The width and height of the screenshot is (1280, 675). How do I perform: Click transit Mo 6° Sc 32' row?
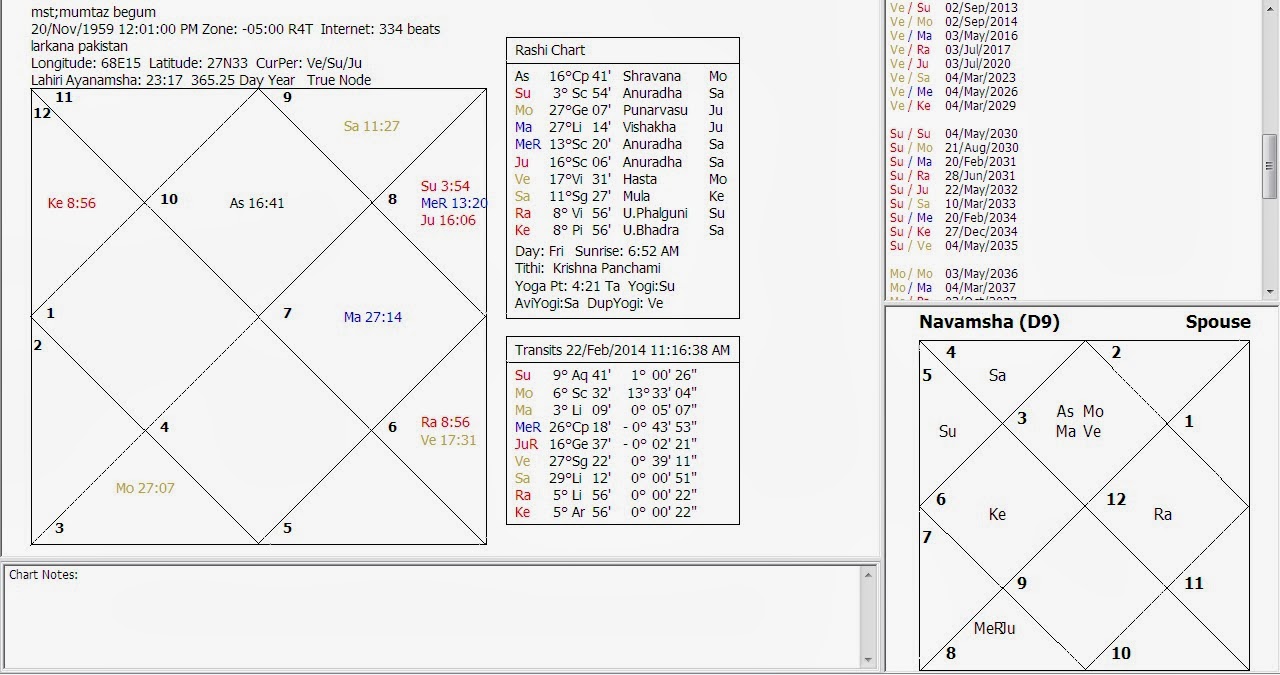[606, 393]
